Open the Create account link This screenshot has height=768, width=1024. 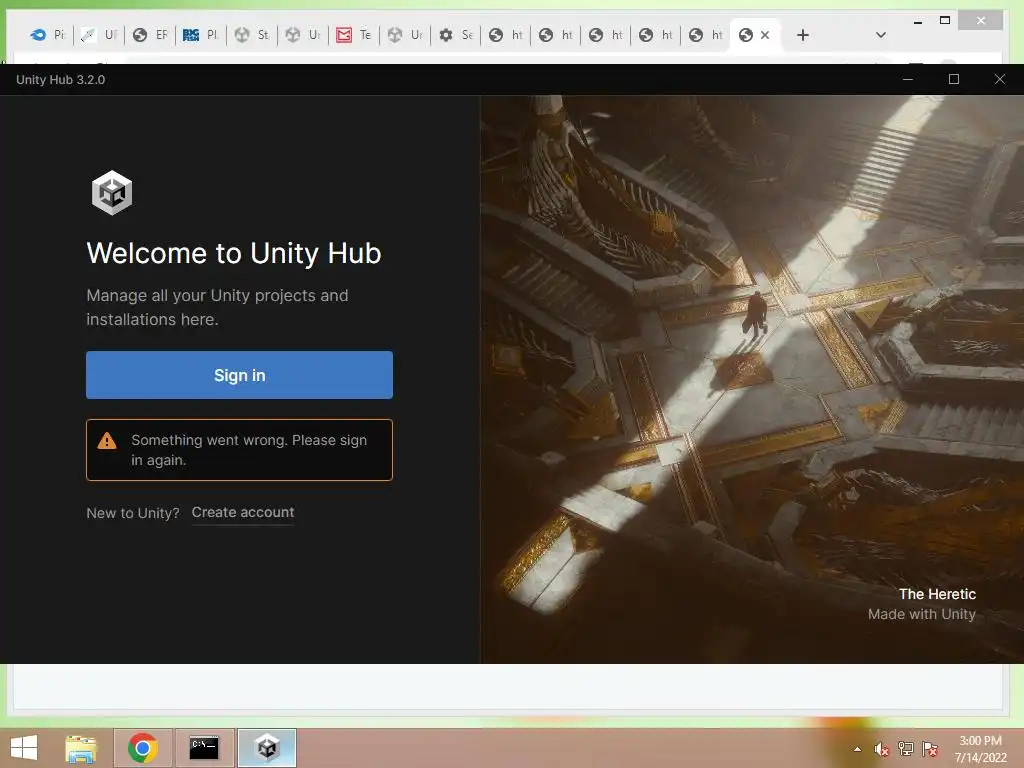(x=243, y=513)
